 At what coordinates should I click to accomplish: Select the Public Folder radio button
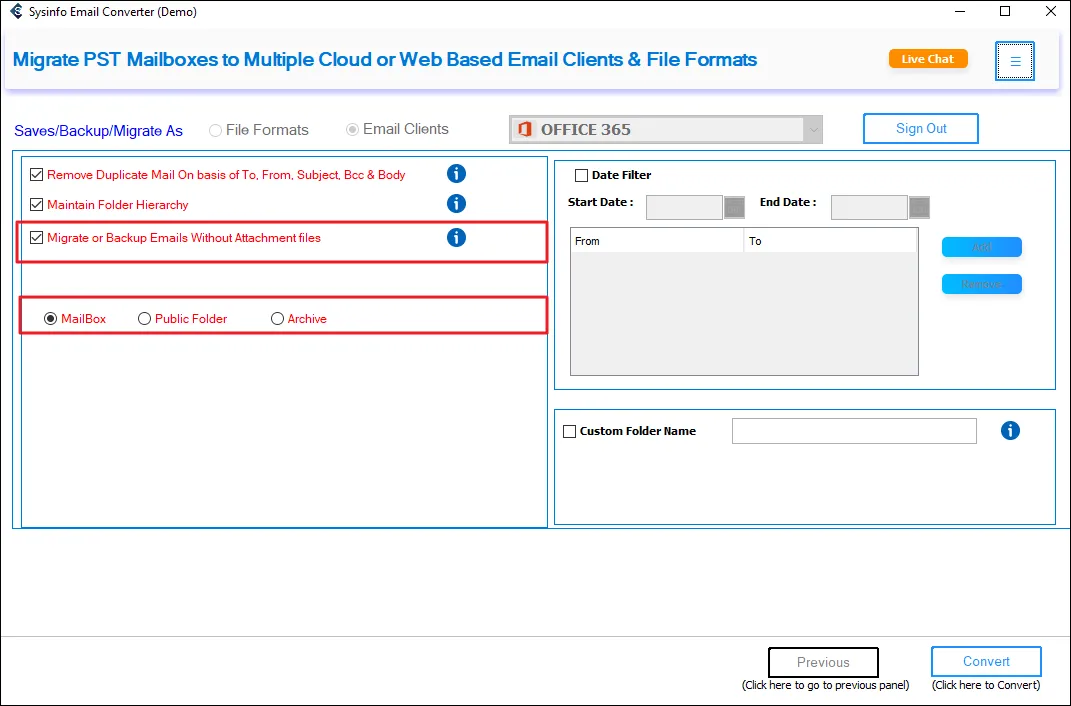pyautogui.click(x=145, y=319)
